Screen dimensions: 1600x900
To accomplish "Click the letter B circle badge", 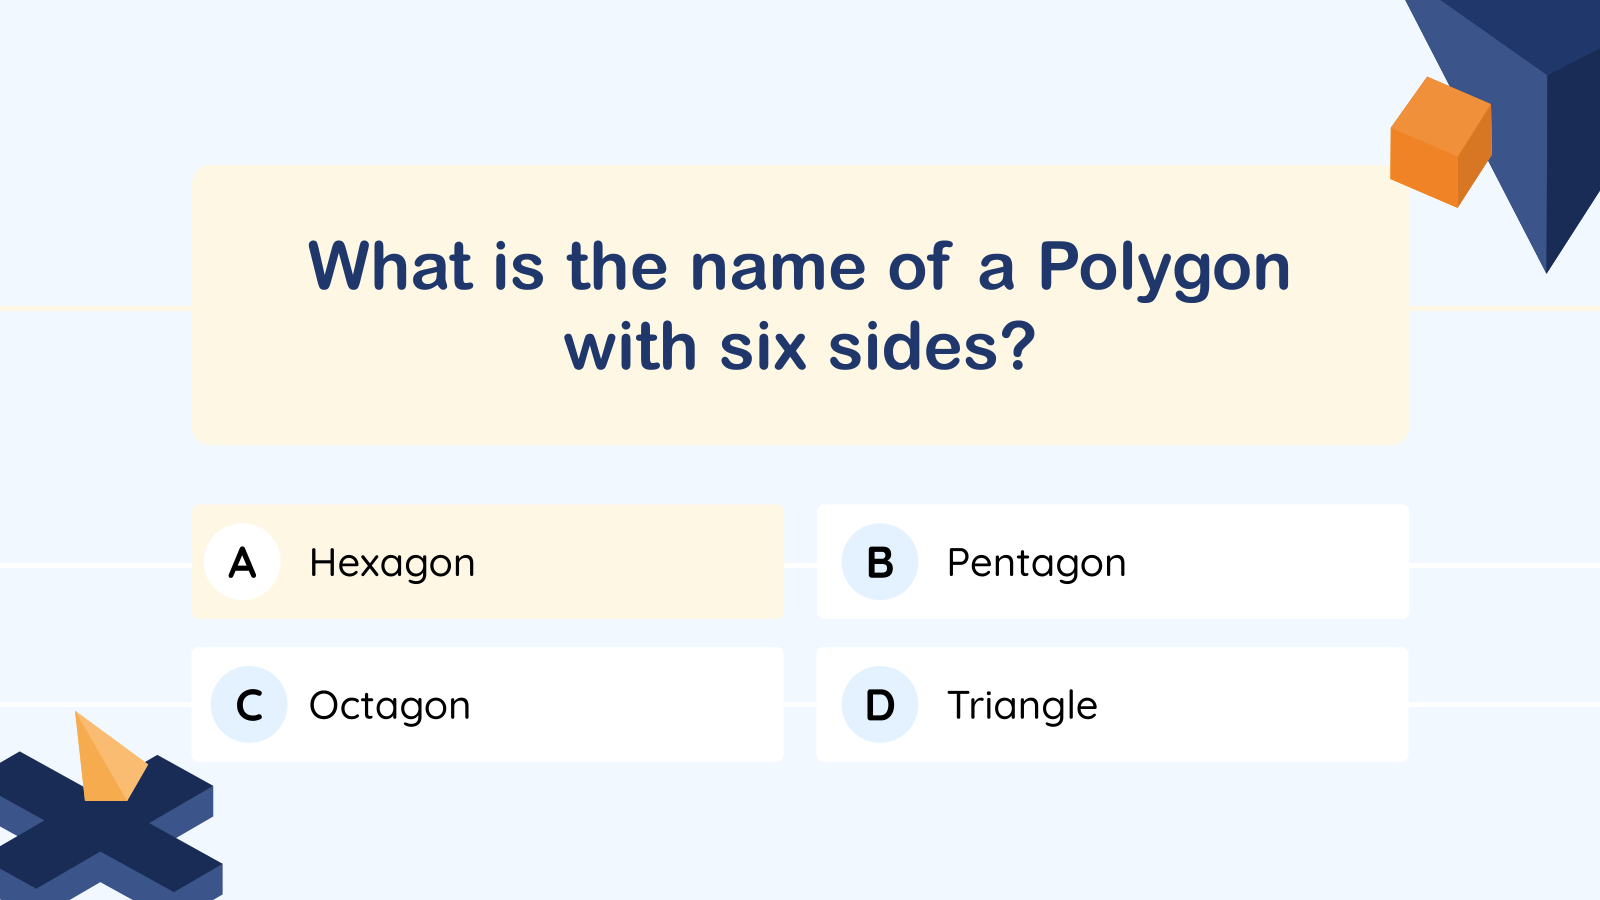I will (x=880, y=562).
